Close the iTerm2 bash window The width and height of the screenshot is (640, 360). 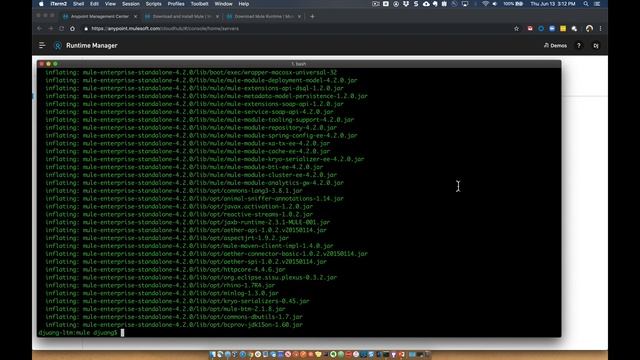coord(41,64)
